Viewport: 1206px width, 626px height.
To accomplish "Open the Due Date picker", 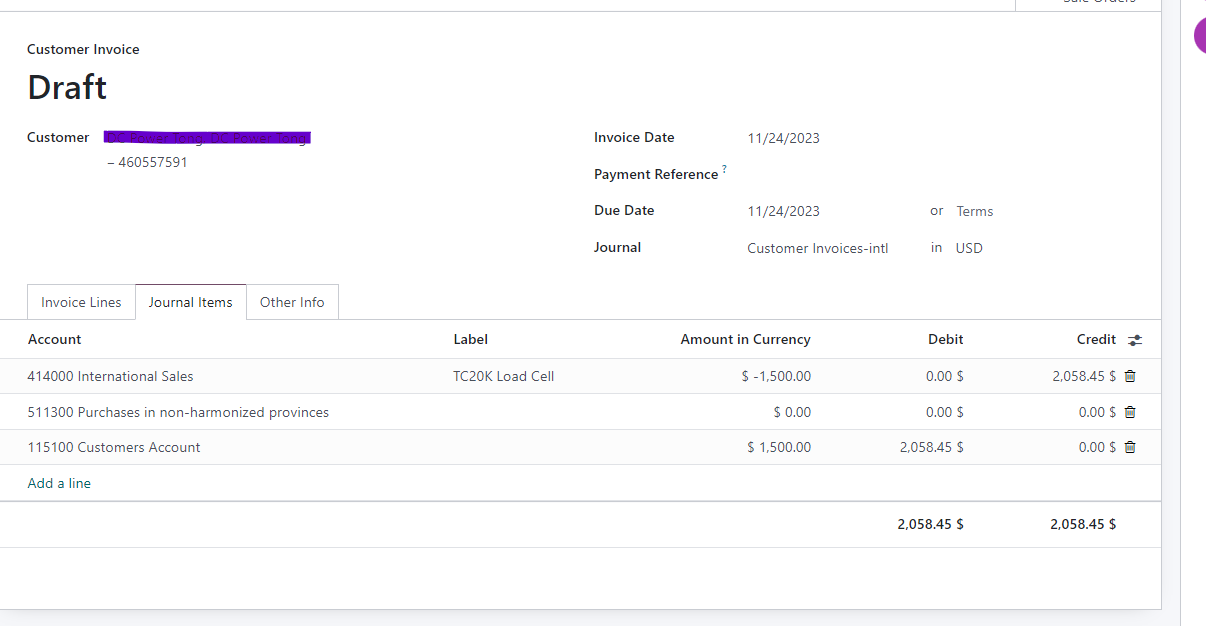I will coord(783,211).
